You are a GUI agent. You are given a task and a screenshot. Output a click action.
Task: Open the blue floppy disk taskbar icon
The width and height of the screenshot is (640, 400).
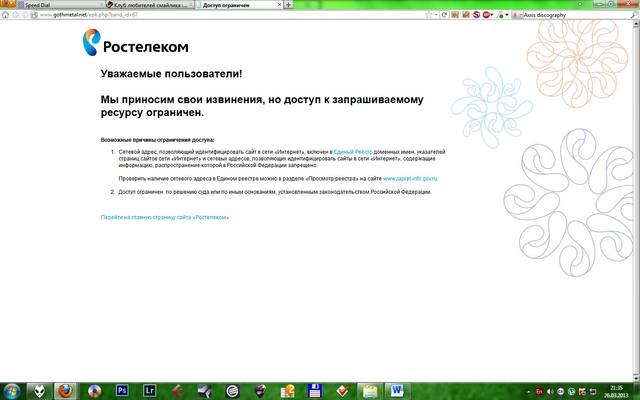[x=315, y=391]
